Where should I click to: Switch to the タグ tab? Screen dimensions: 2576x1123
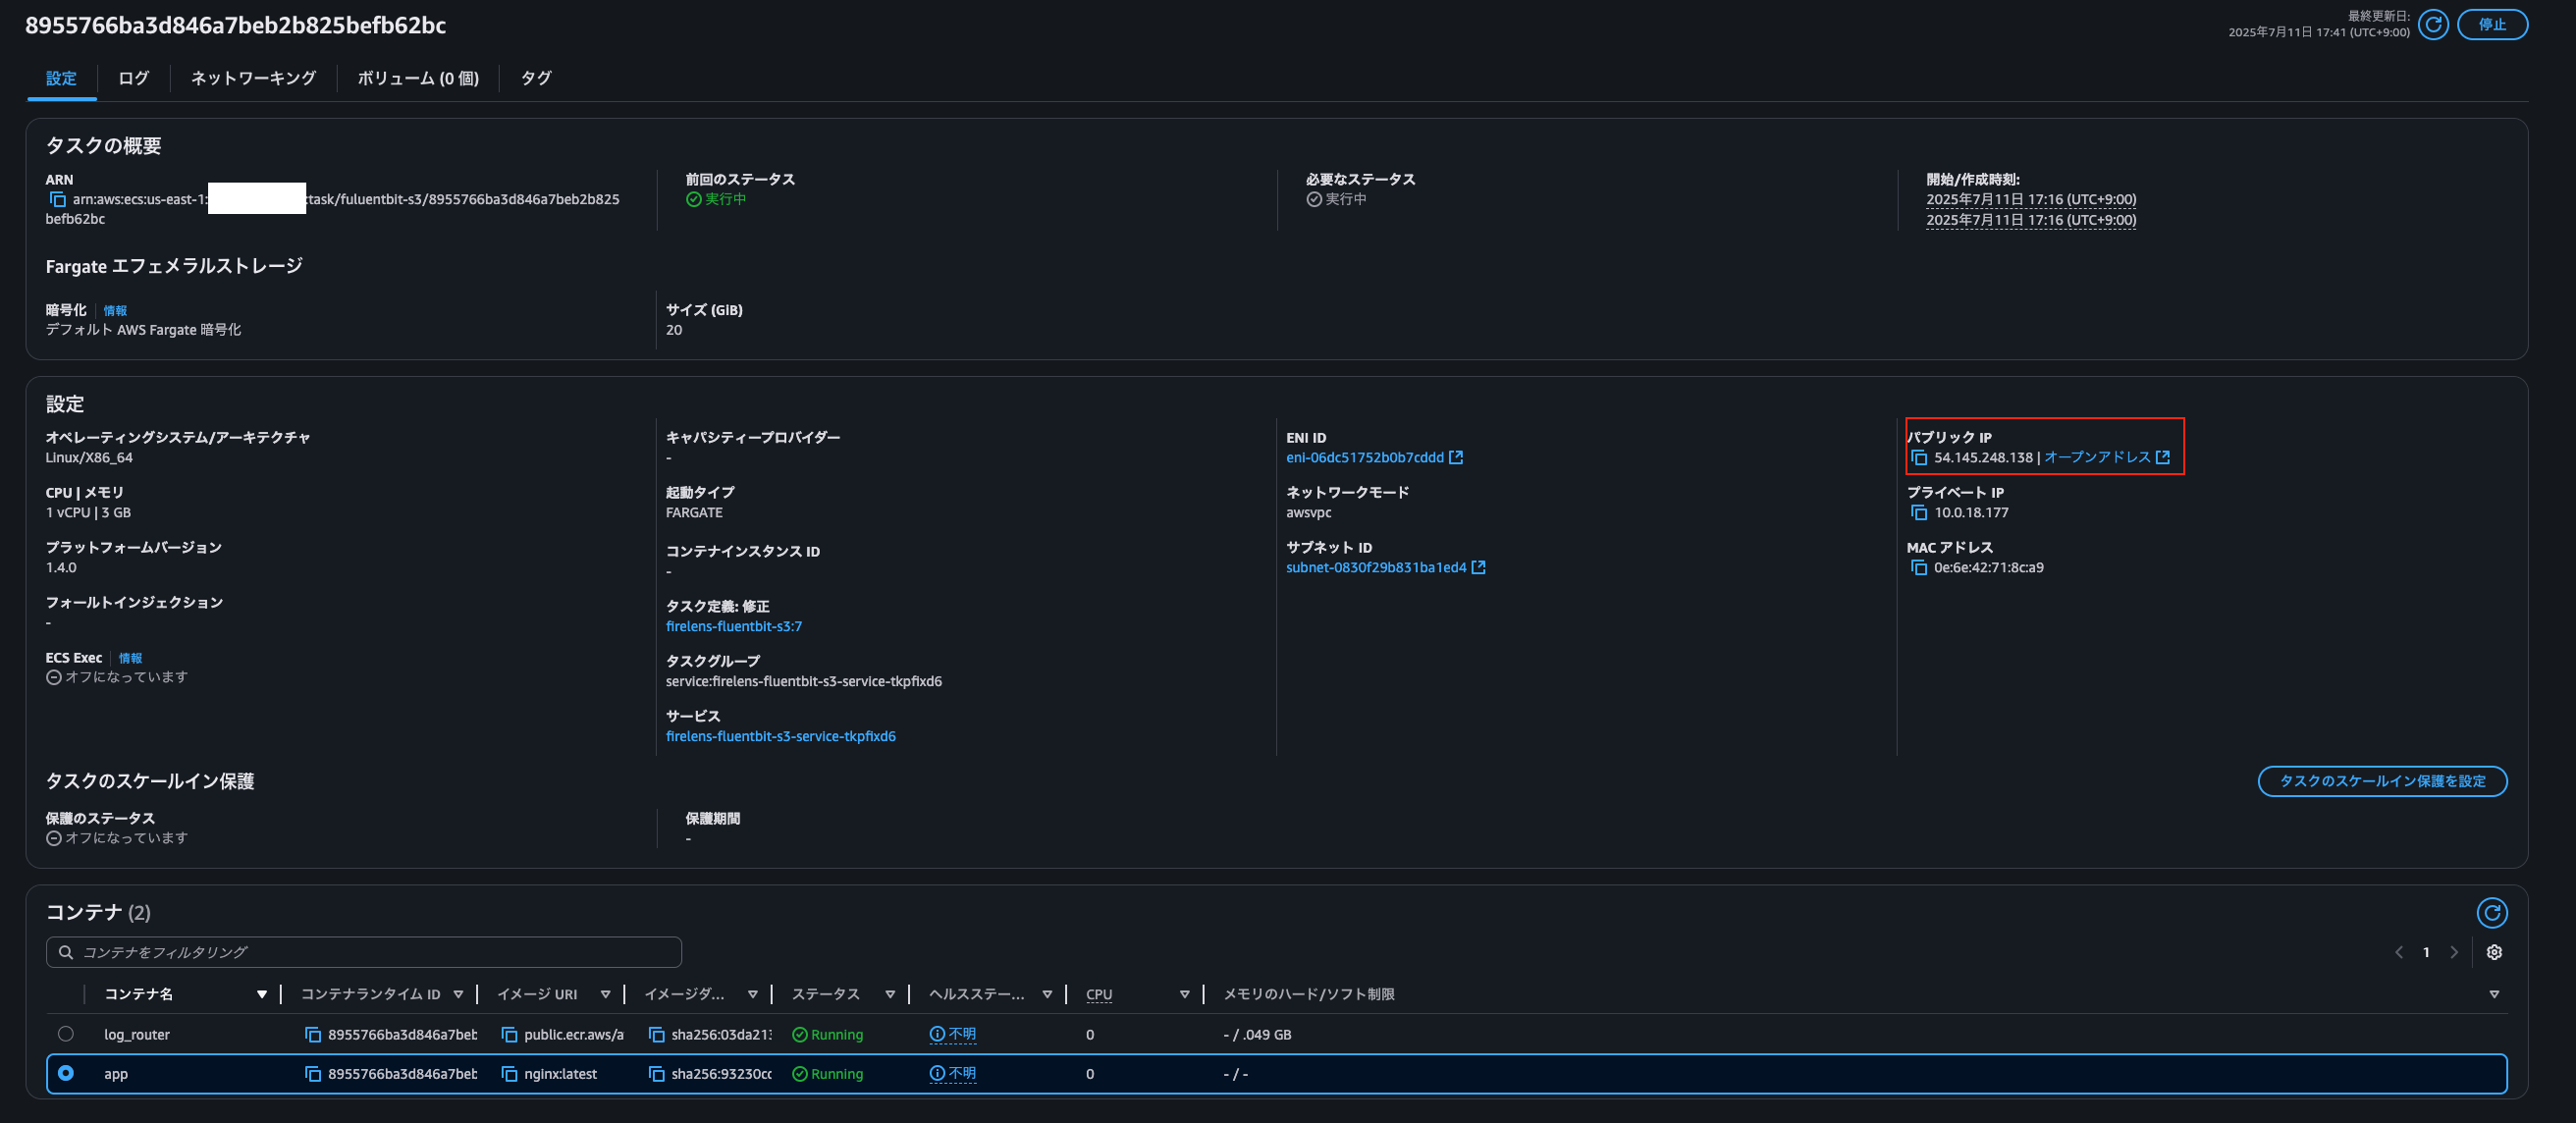[x=536, y=78]
